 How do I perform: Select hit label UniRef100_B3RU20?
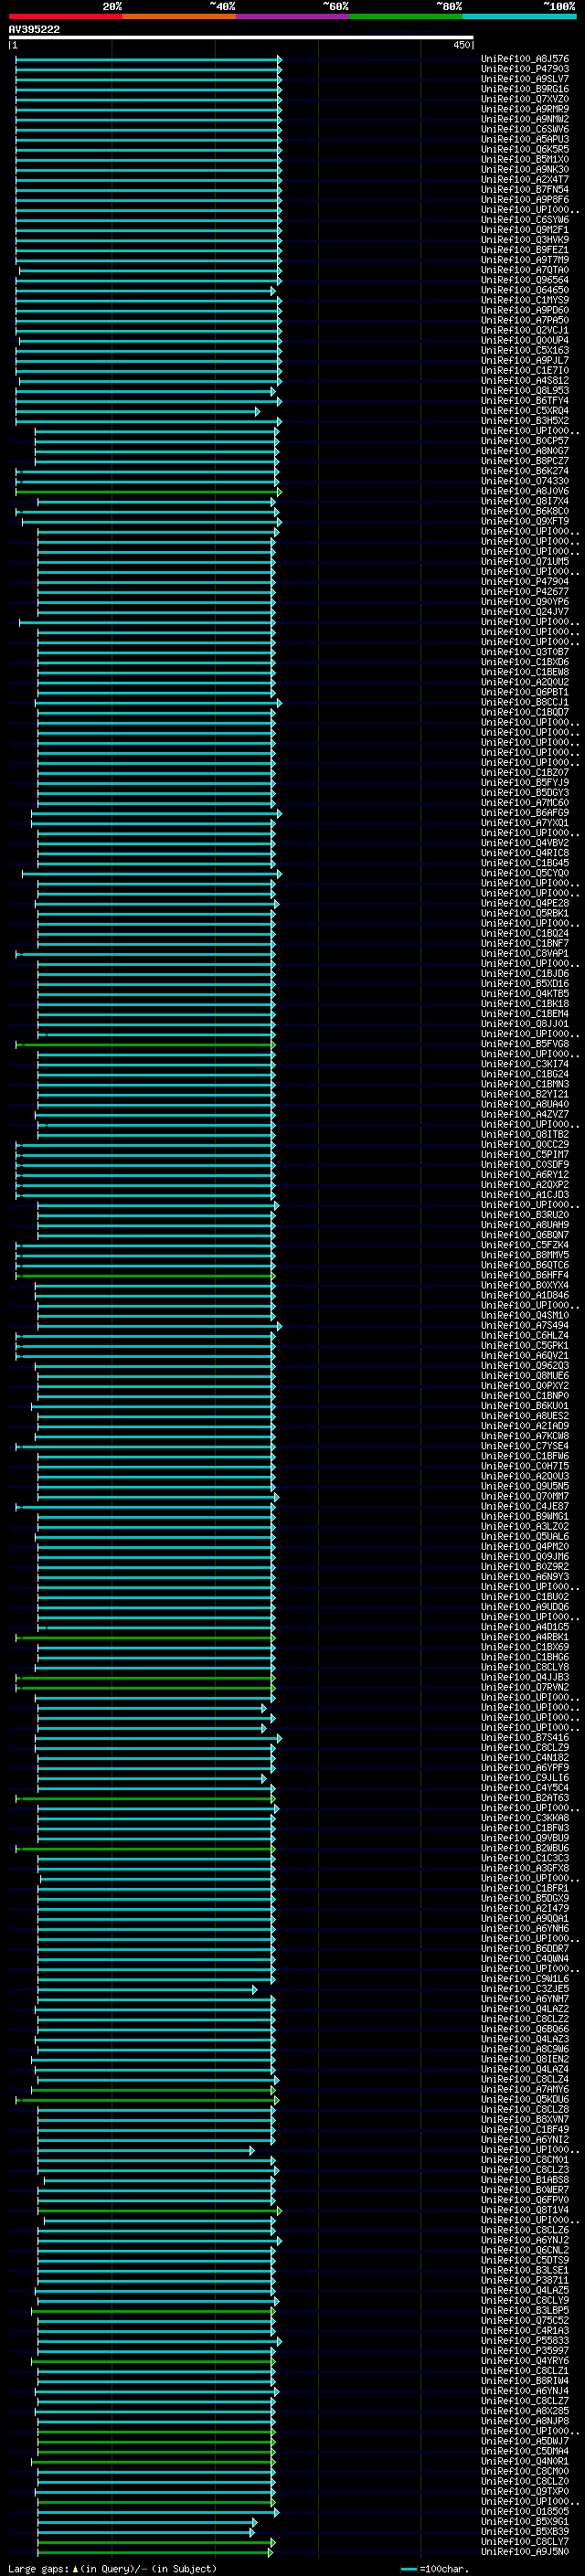tap(525, 1215)
